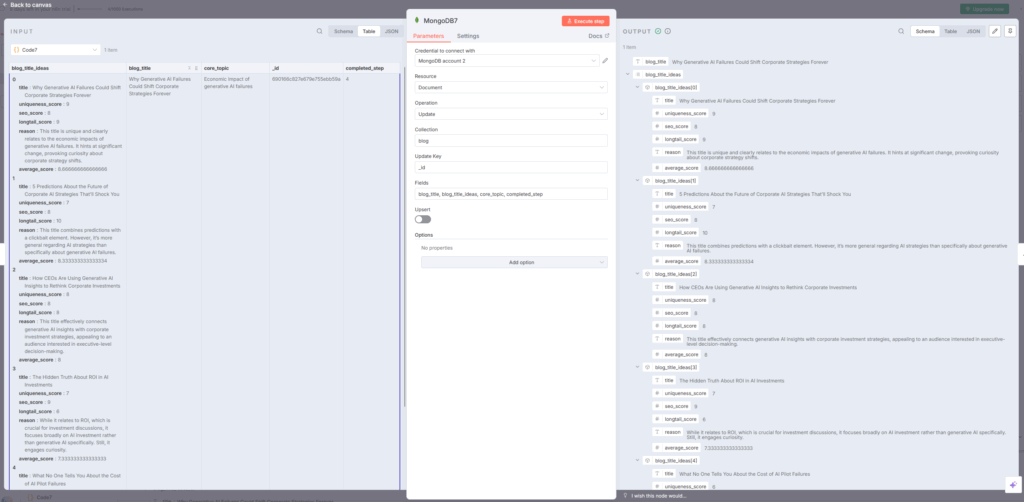
Task: Click the Collection input field
Action: pyautogui.click(x=510, y=141)
